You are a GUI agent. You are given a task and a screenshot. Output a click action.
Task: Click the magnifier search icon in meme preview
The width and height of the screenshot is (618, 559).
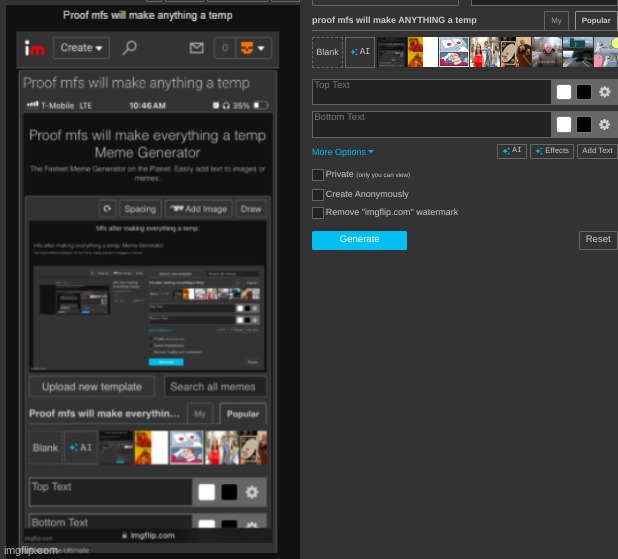click(129, 48)
